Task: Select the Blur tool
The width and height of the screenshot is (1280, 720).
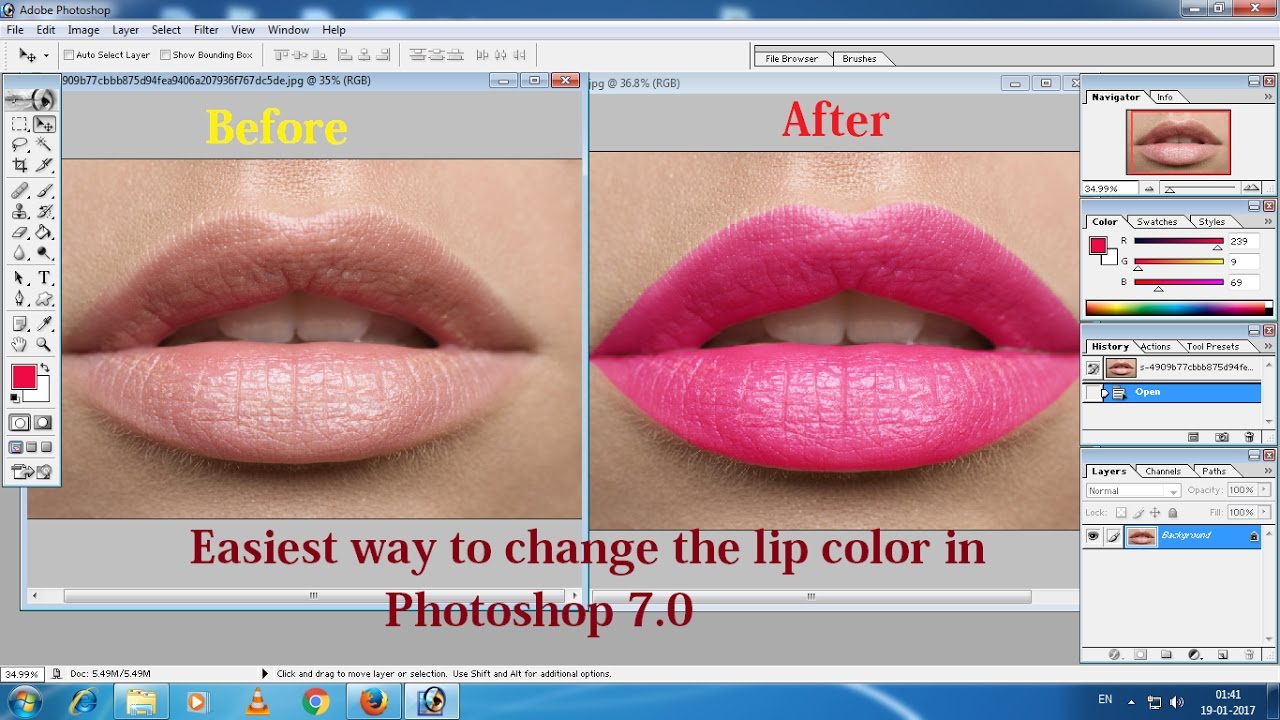Action: pos(19,253)
